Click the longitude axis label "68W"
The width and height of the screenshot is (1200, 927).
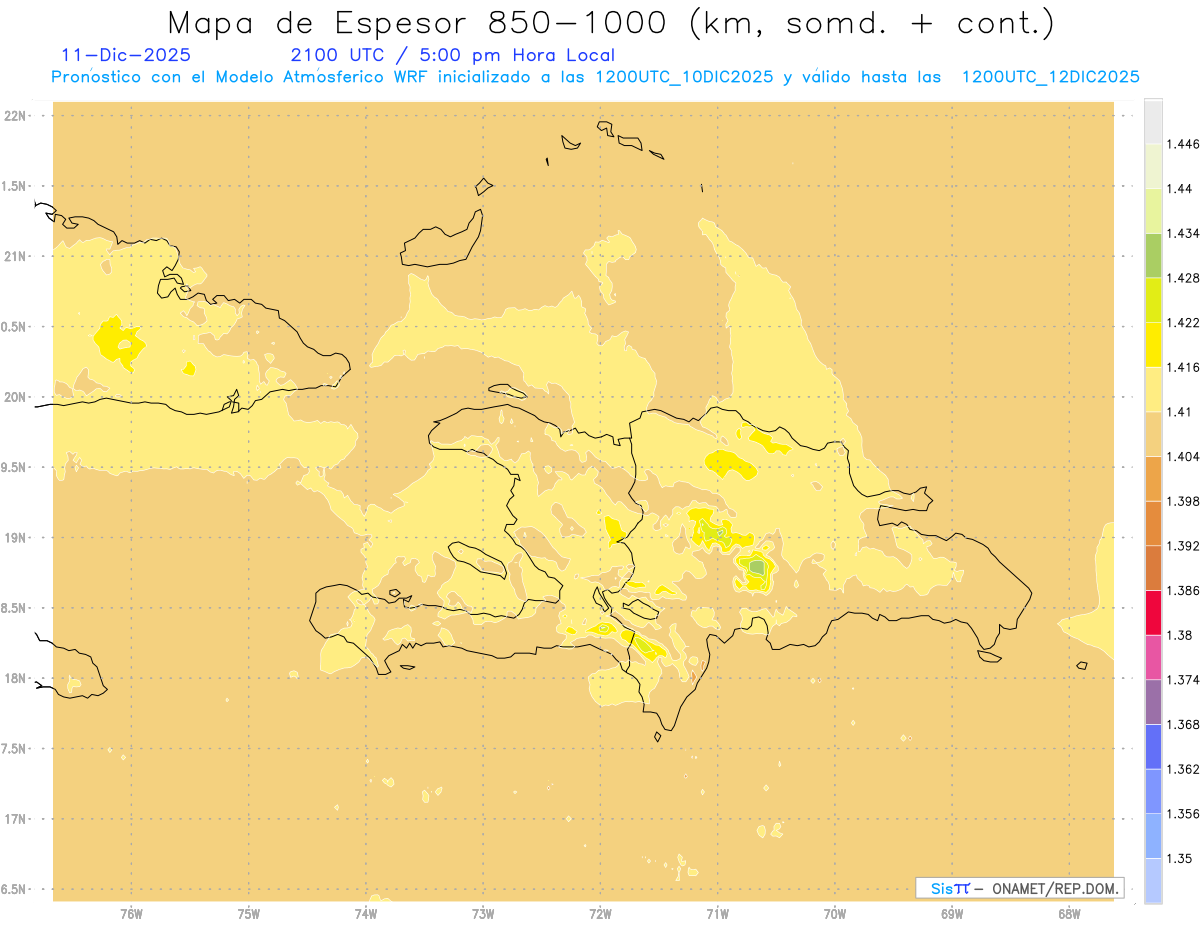pos(1069,914)
